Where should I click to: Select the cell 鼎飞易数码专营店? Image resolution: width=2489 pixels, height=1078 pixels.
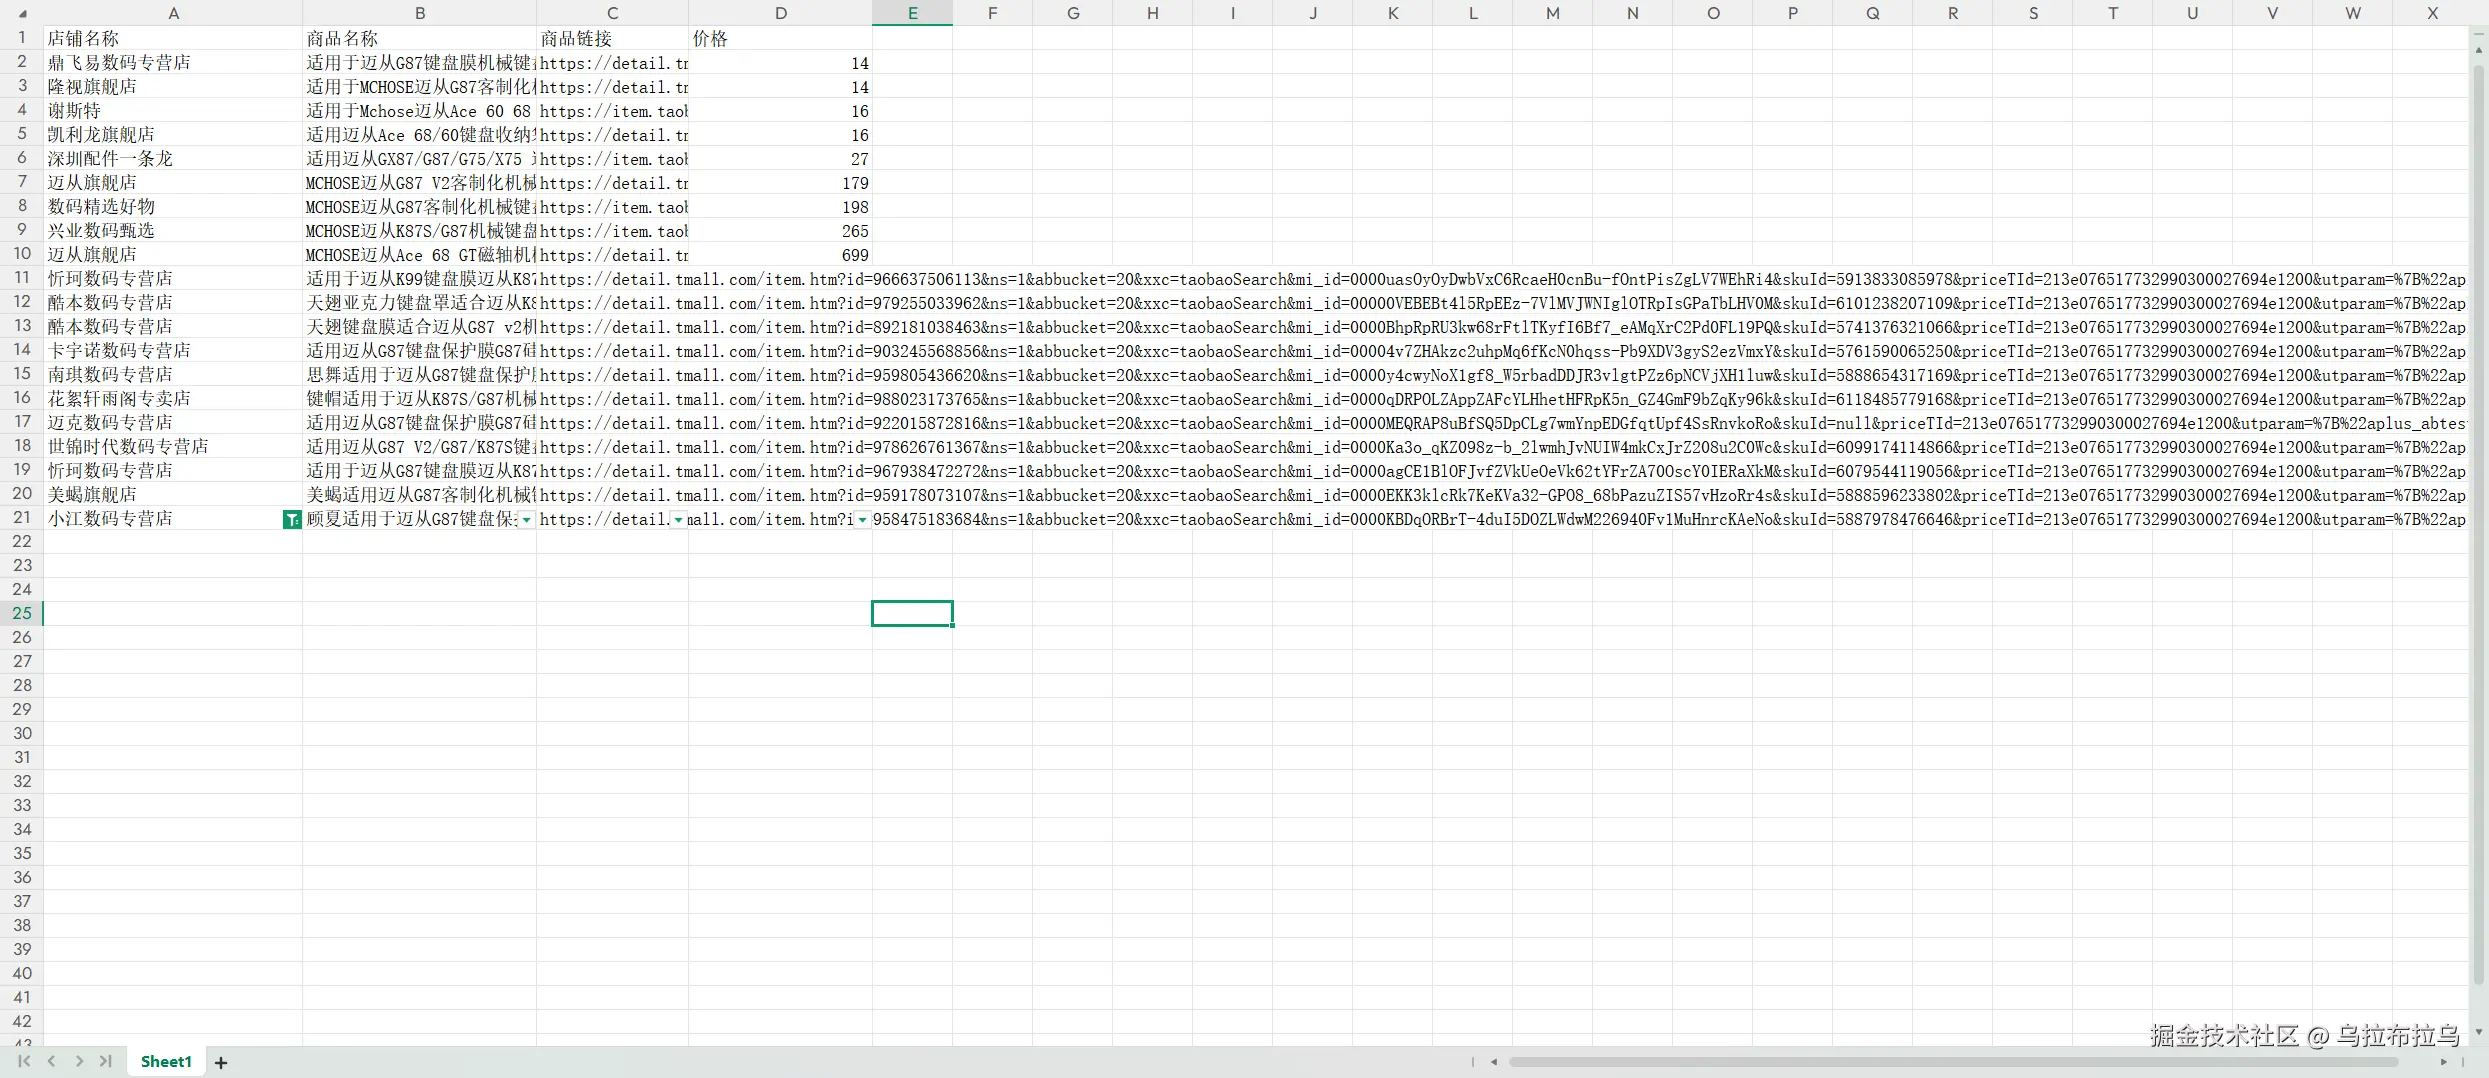[173, 62]
